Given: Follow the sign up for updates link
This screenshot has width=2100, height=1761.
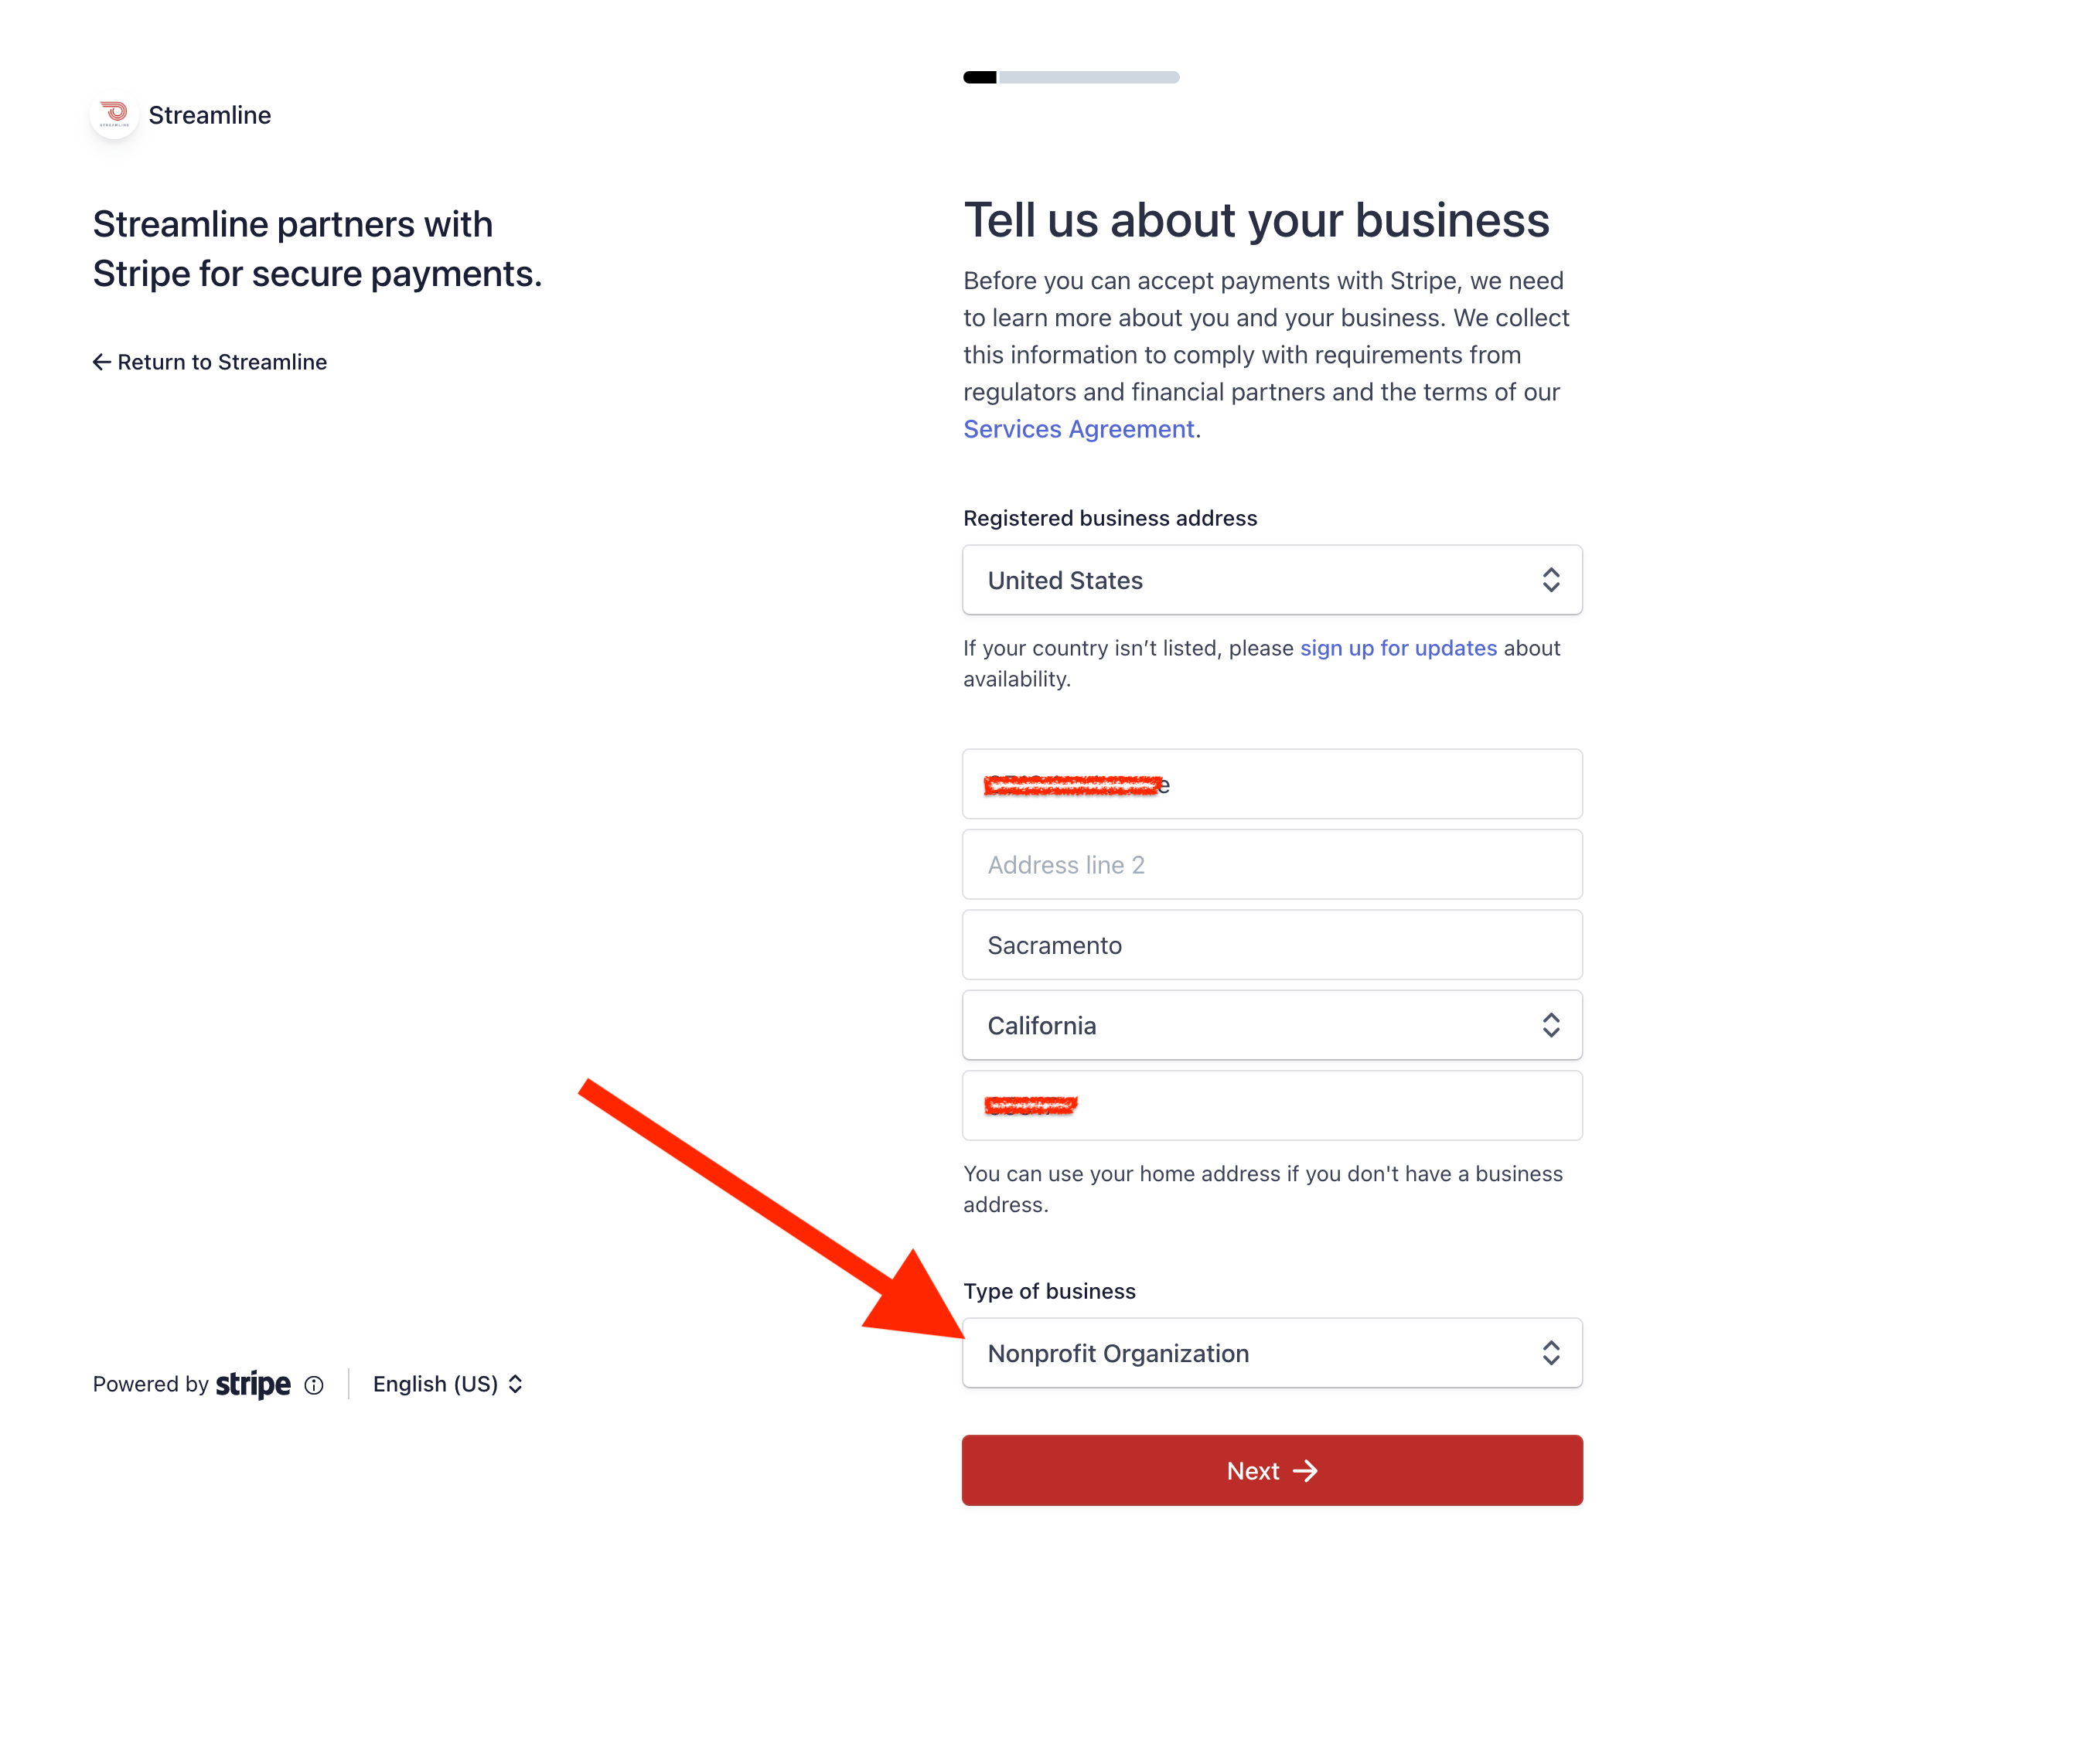Looking at the screenshot, I should [1398, 648].
